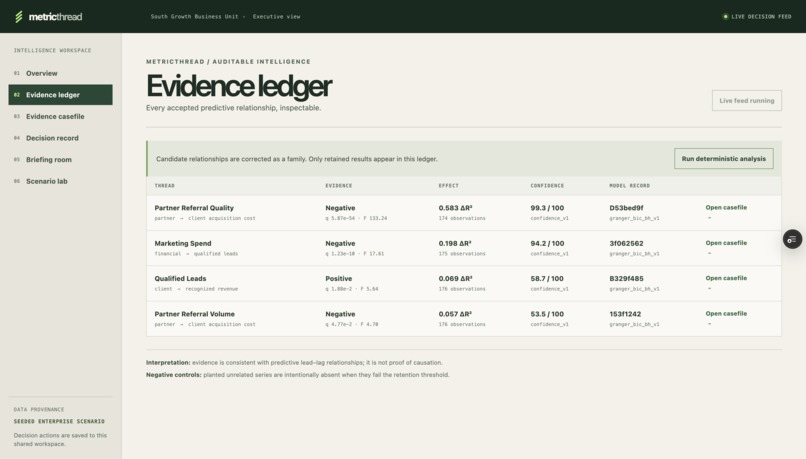The height and width of the screenshot is (459, 806).
Task: Go to Evidence casefile
Action: point(60,116)
